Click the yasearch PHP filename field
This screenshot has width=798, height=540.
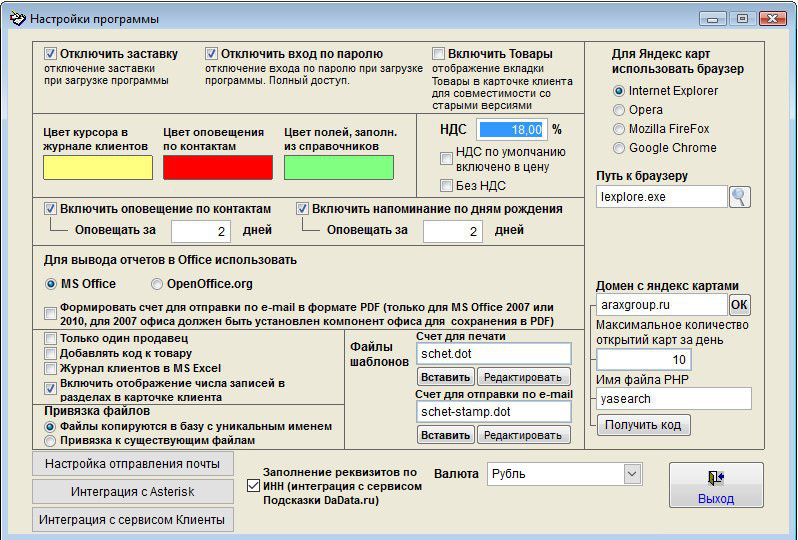coord(674,399)
